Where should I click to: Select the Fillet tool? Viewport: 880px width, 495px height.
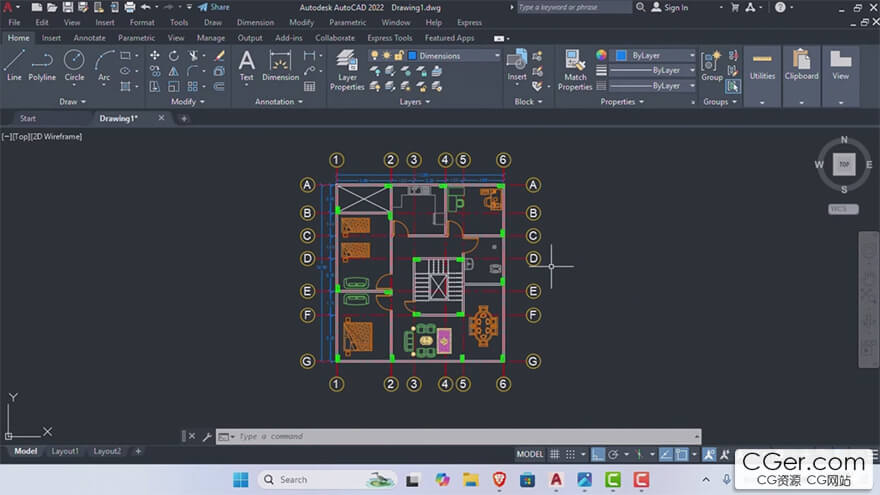click(193, 71)
